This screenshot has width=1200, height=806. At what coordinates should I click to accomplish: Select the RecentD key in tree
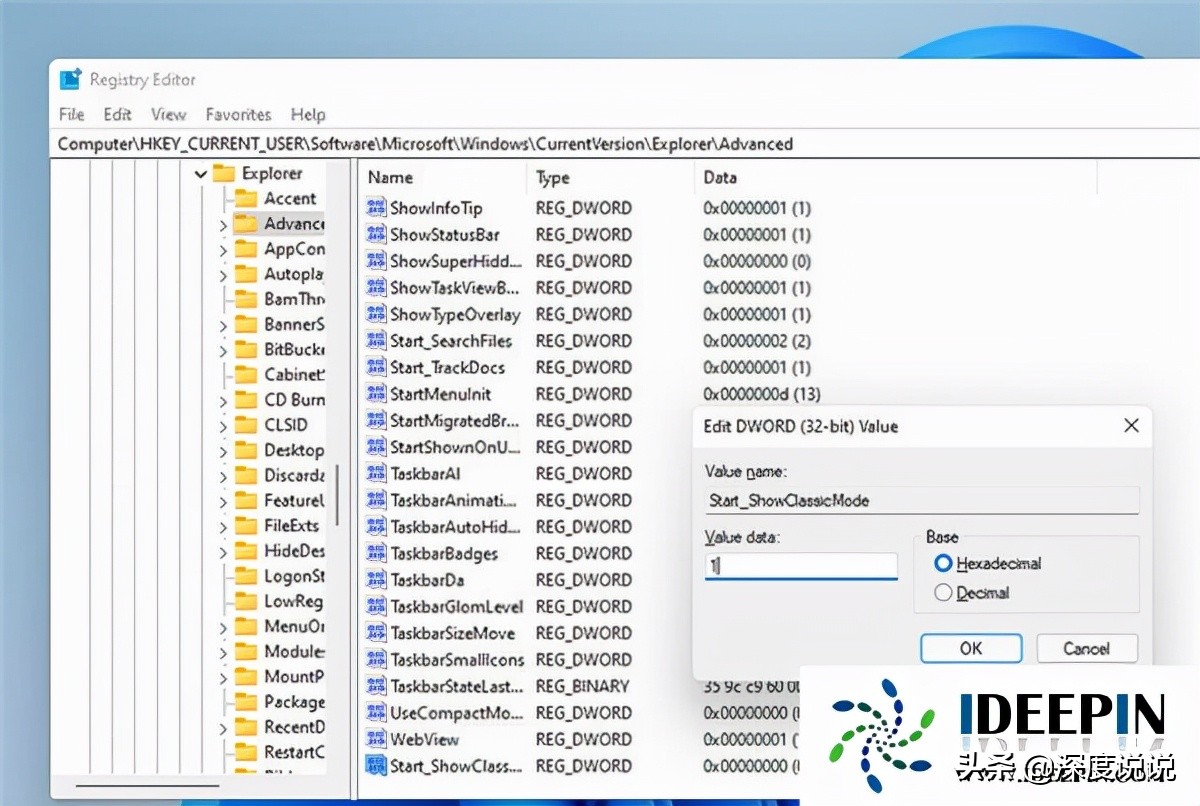294,727
